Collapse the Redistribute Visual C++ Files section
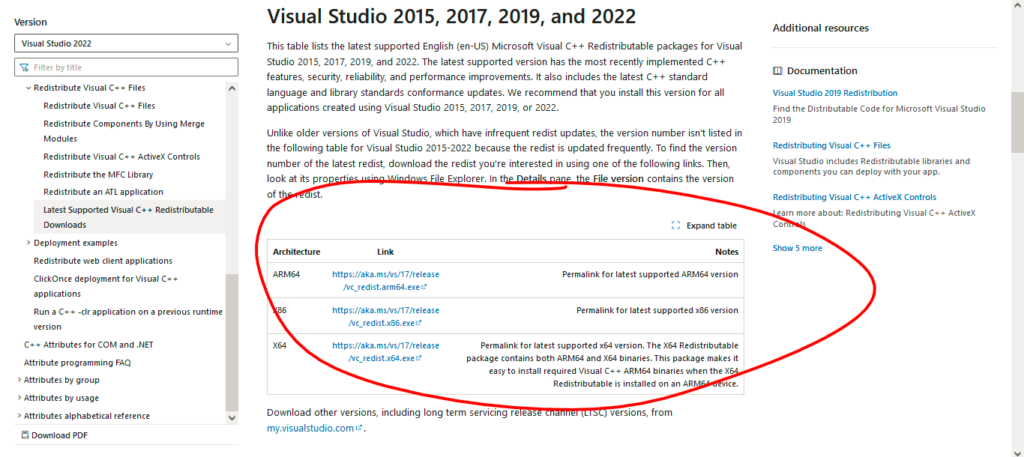 28,88
